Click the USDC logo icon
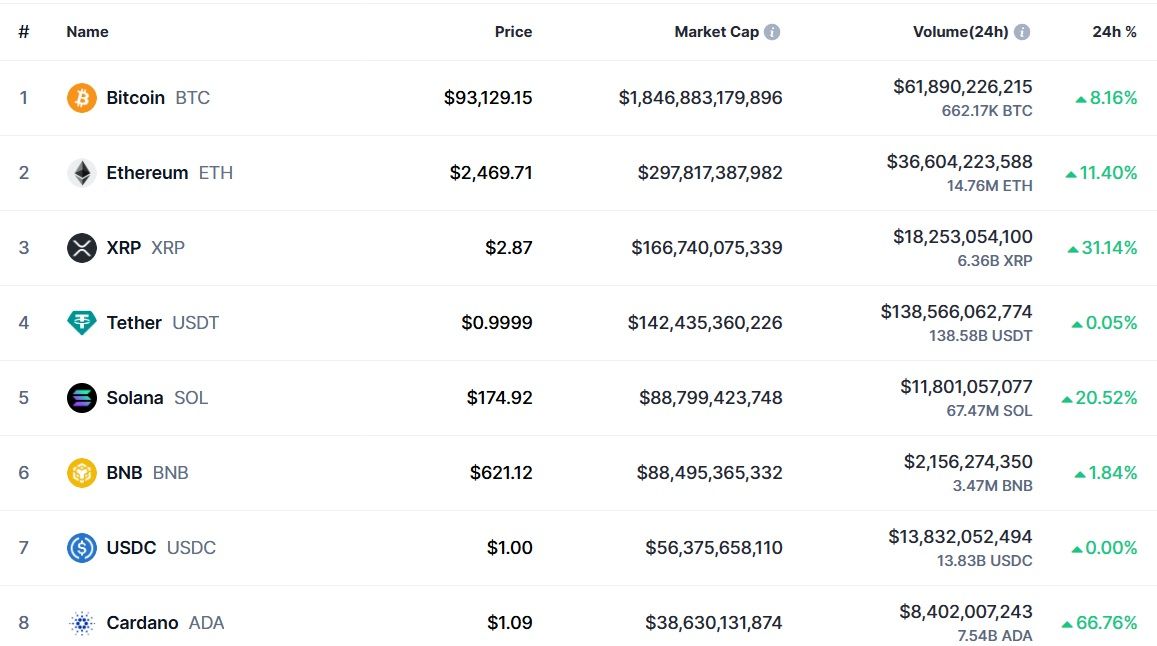The height and width of the screenshot is (646, 1157). coord(81,548)
